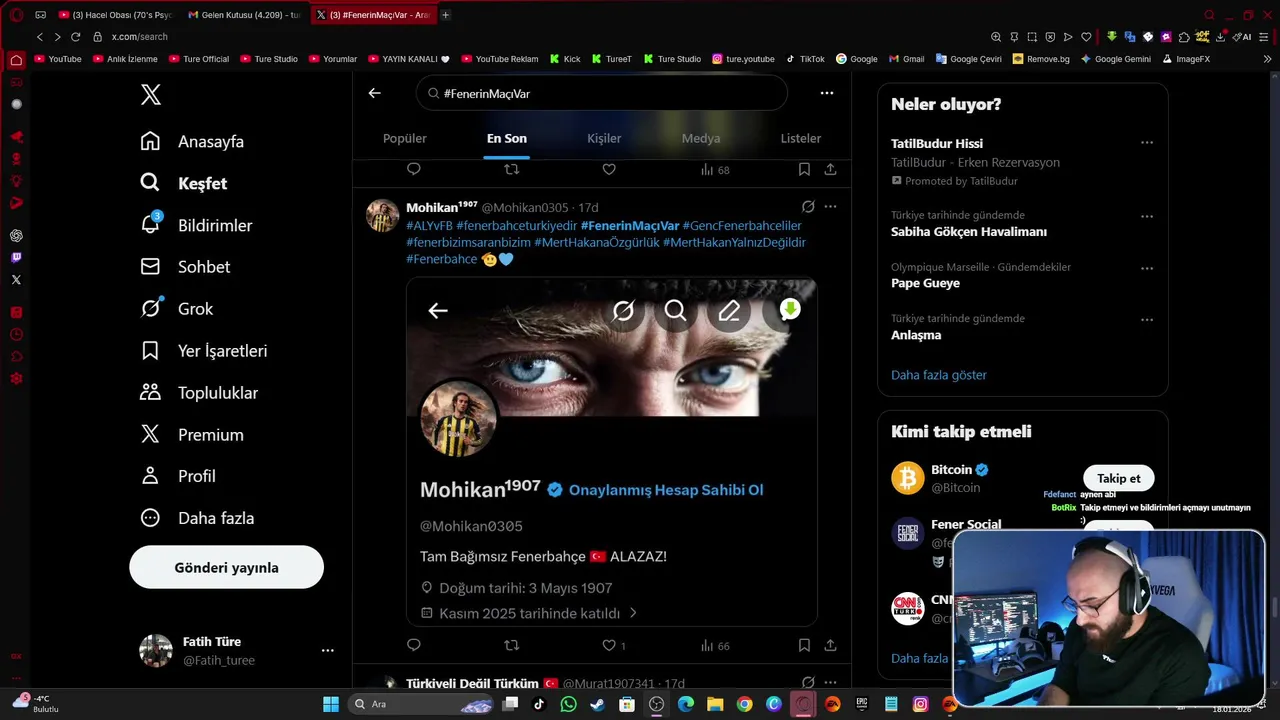Click browser reload button
Image resolution: width=1280 pixels, height=720 pixels.
[75, 37]
